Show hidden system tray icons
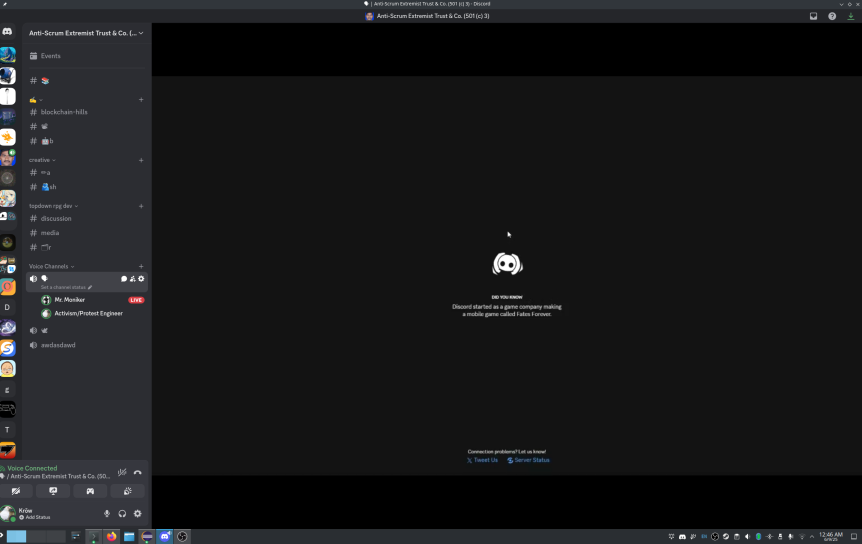Image resolution: width=862 pixels, height=544 pixels. tap(812, 537)
